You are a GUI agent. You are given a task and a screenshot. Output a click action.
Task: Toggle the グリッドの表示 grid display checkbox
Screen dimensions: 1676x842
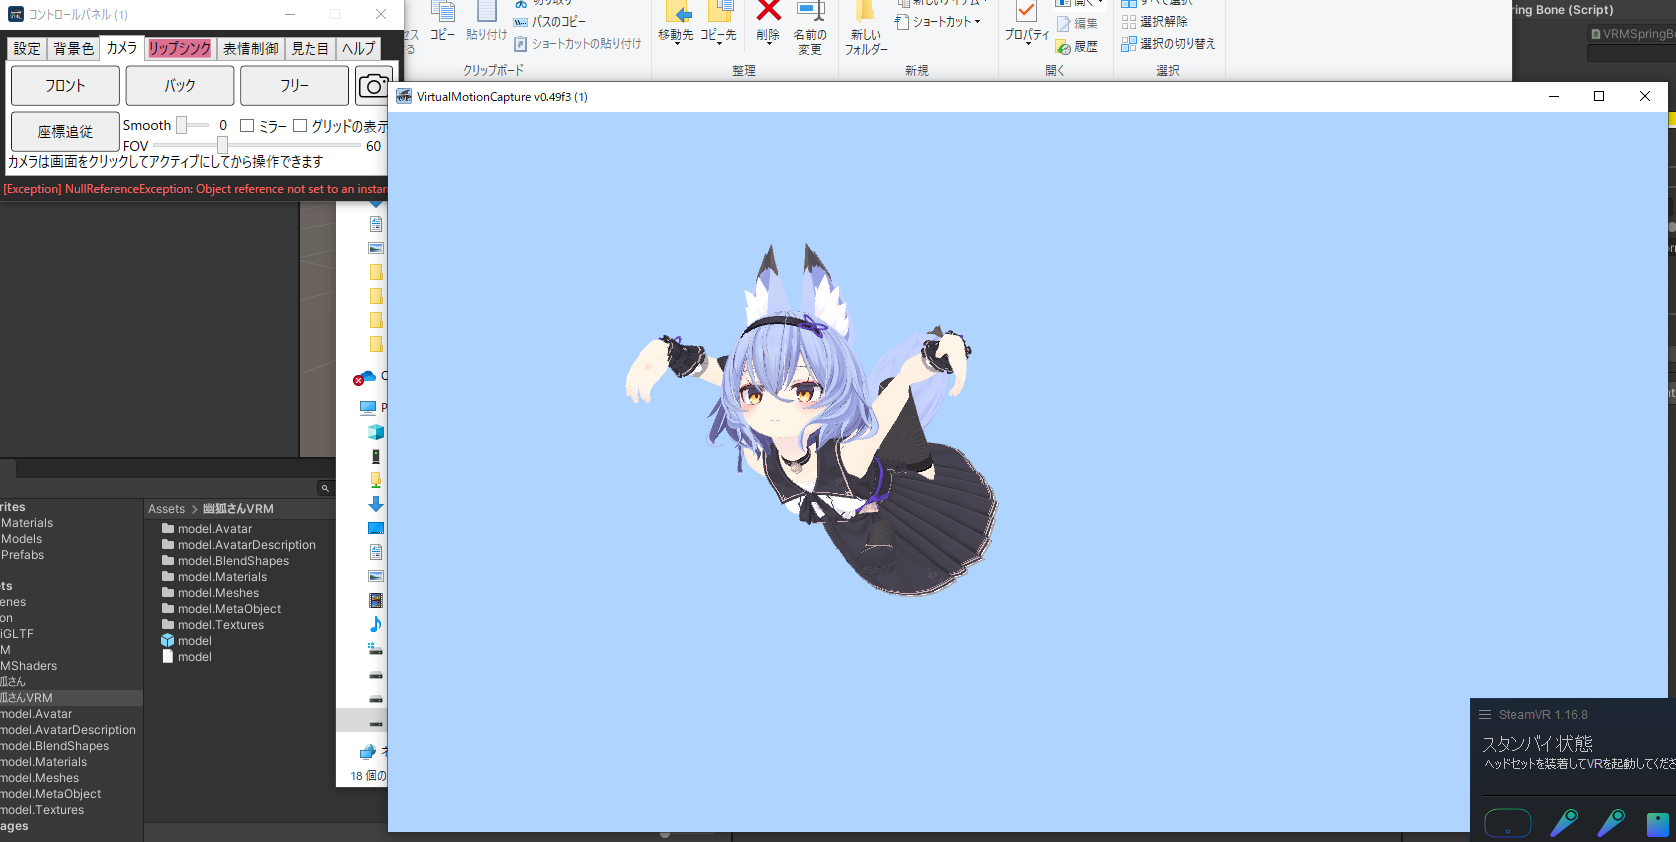300,126
